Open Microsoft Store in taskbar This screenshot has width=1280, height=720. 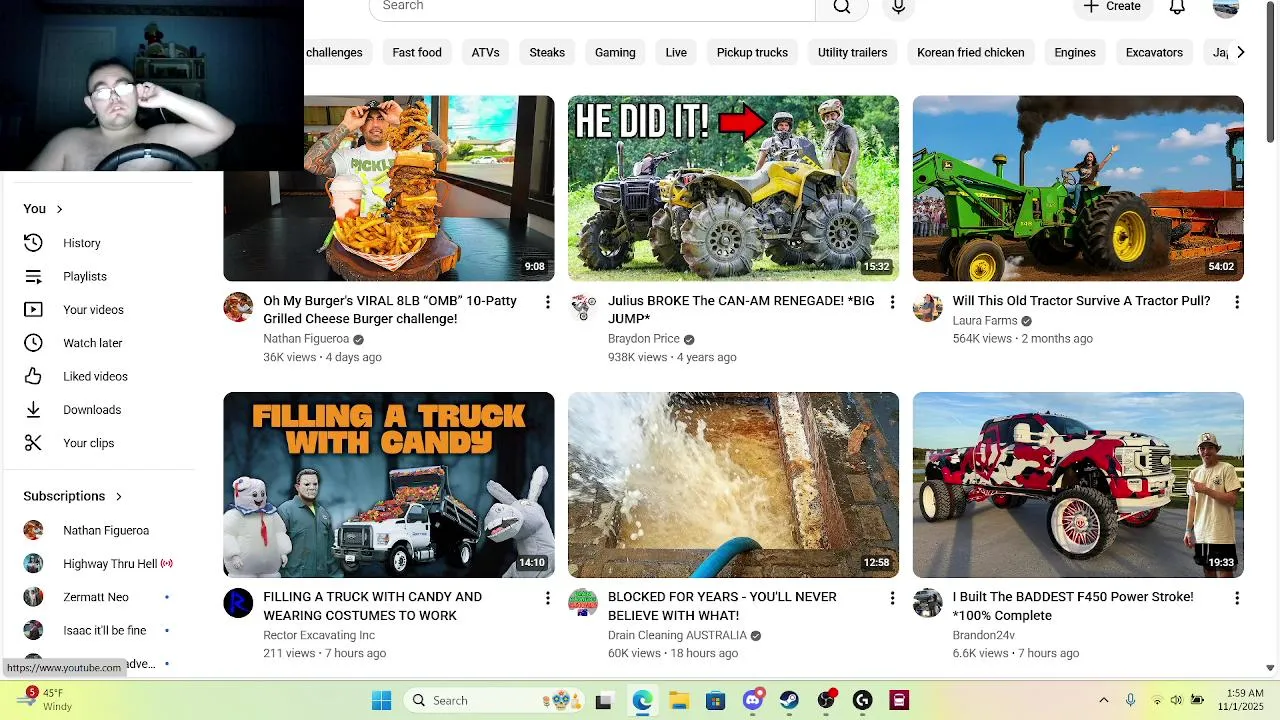715,700
